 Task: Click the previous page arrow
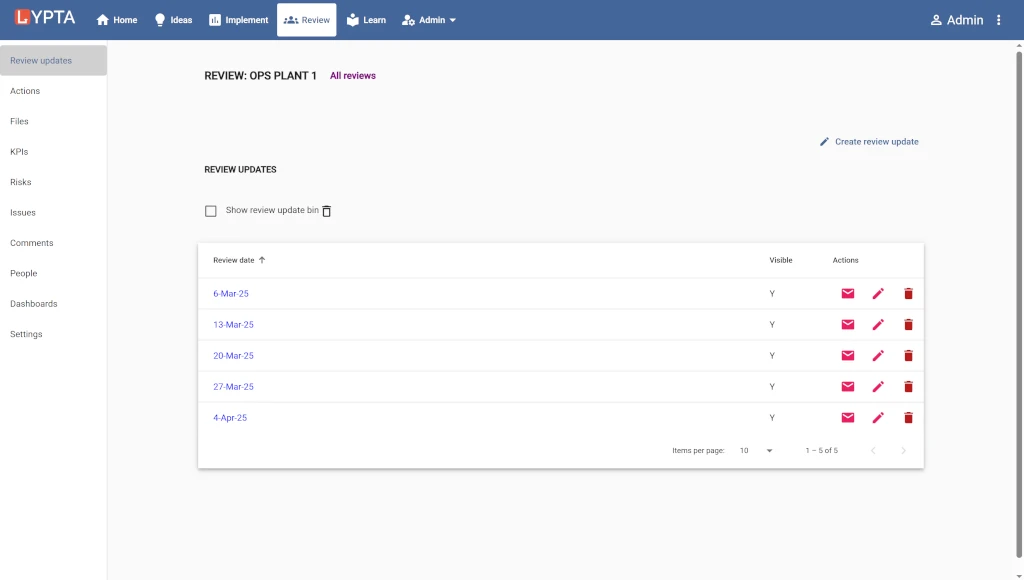pos(873,451)
